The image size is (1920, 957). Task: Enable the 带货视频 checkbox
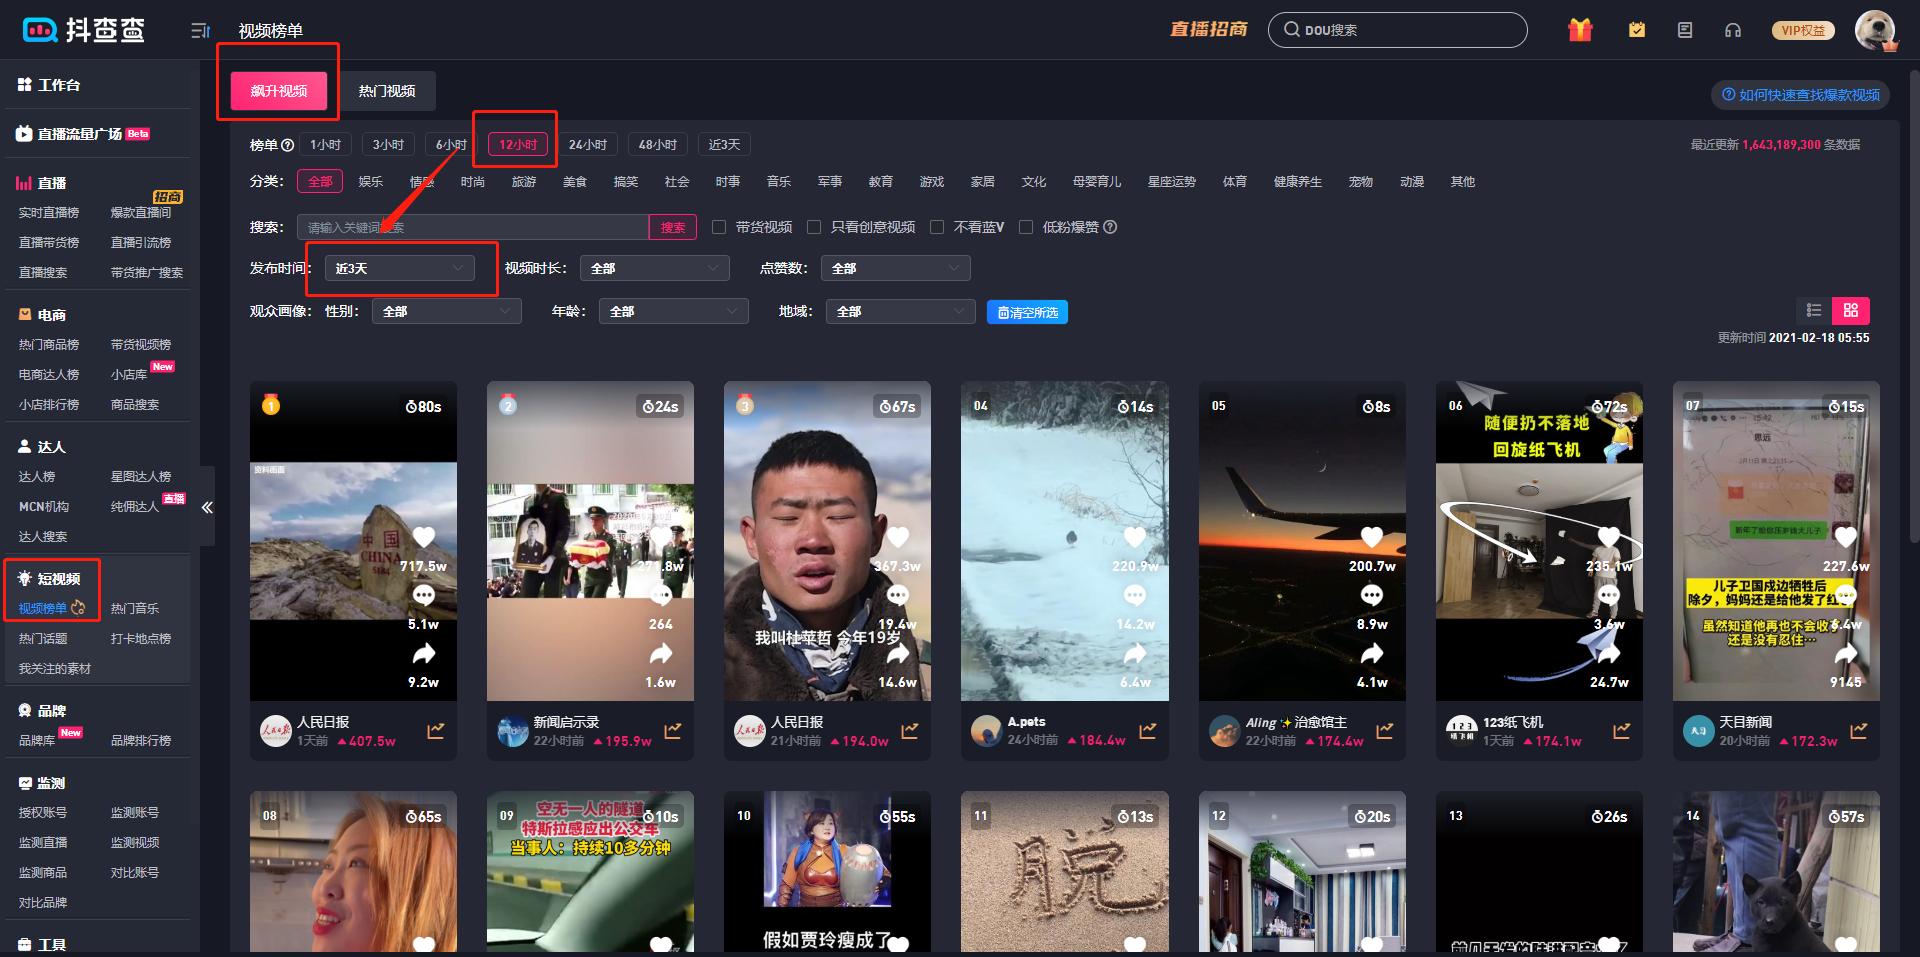click(719, 227)
